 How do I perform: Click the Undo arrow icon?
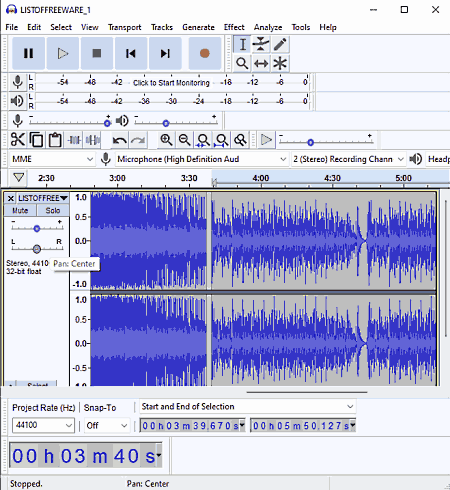119,140
